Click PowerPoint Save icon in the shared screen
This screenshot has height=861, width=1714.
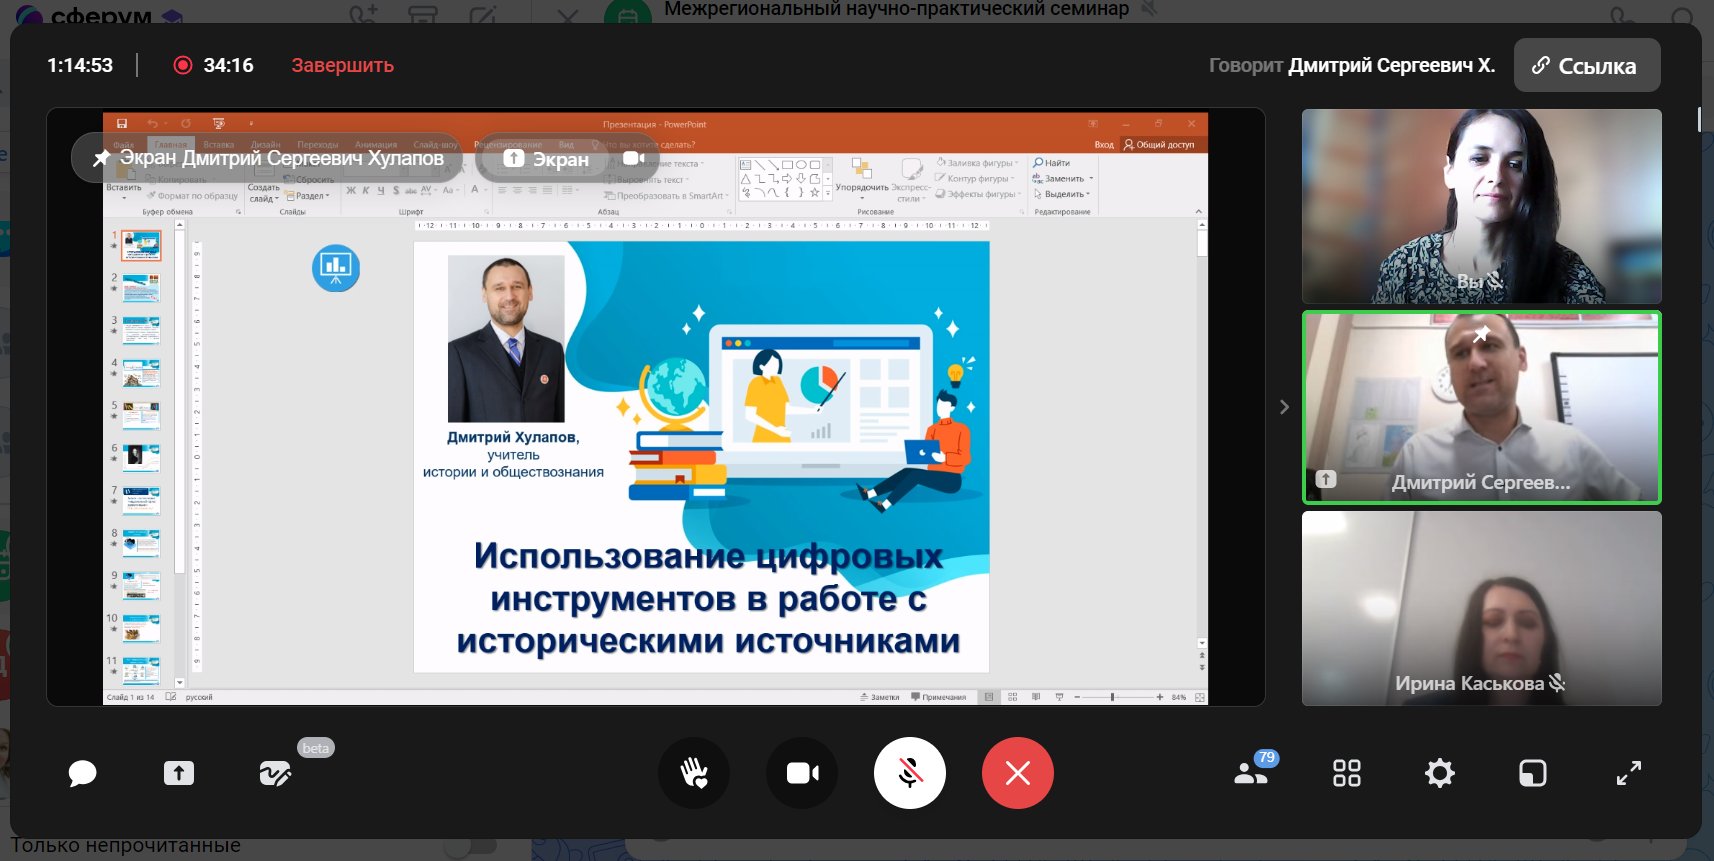122,124
